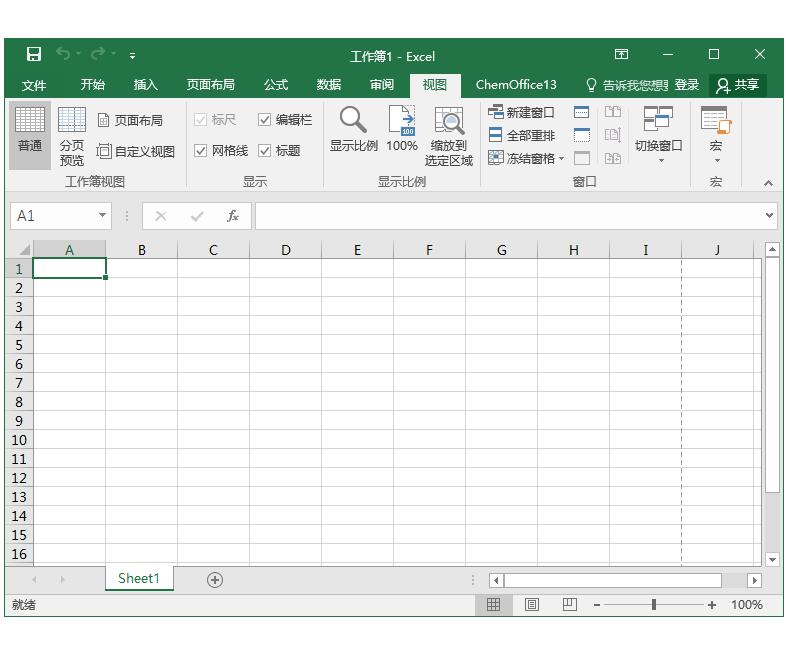Save the workbook with the floppy disk icon
Screen dimensions: 786x658
(34, 54)
